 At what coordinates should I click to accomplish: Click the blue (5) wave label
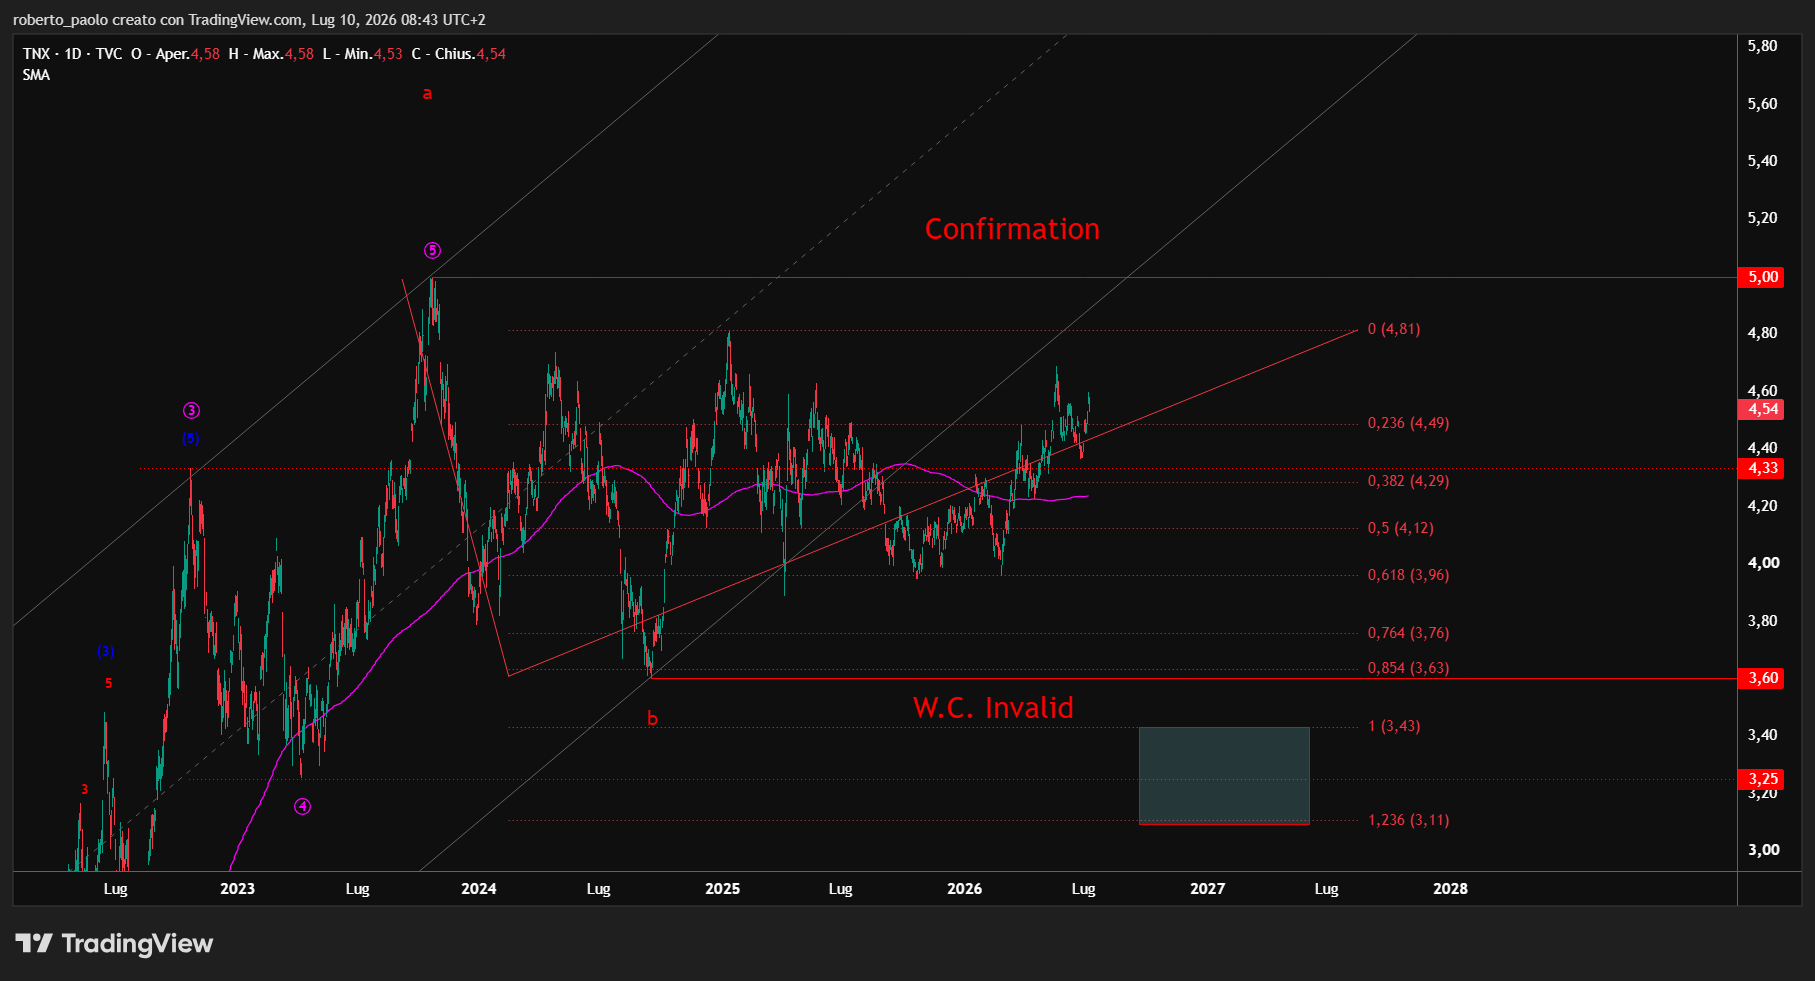(191, 438)
